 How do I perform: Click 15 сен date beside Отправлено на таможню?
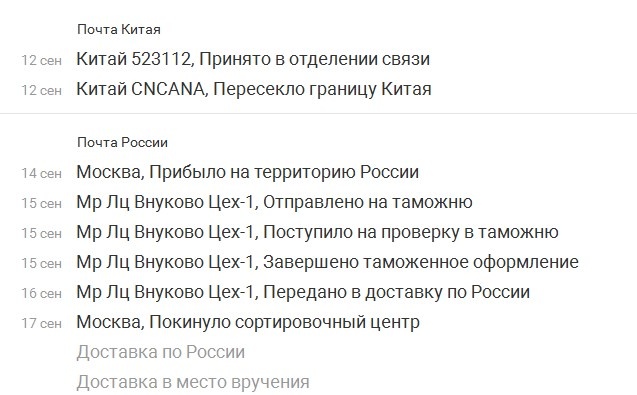tap(41, 203)
